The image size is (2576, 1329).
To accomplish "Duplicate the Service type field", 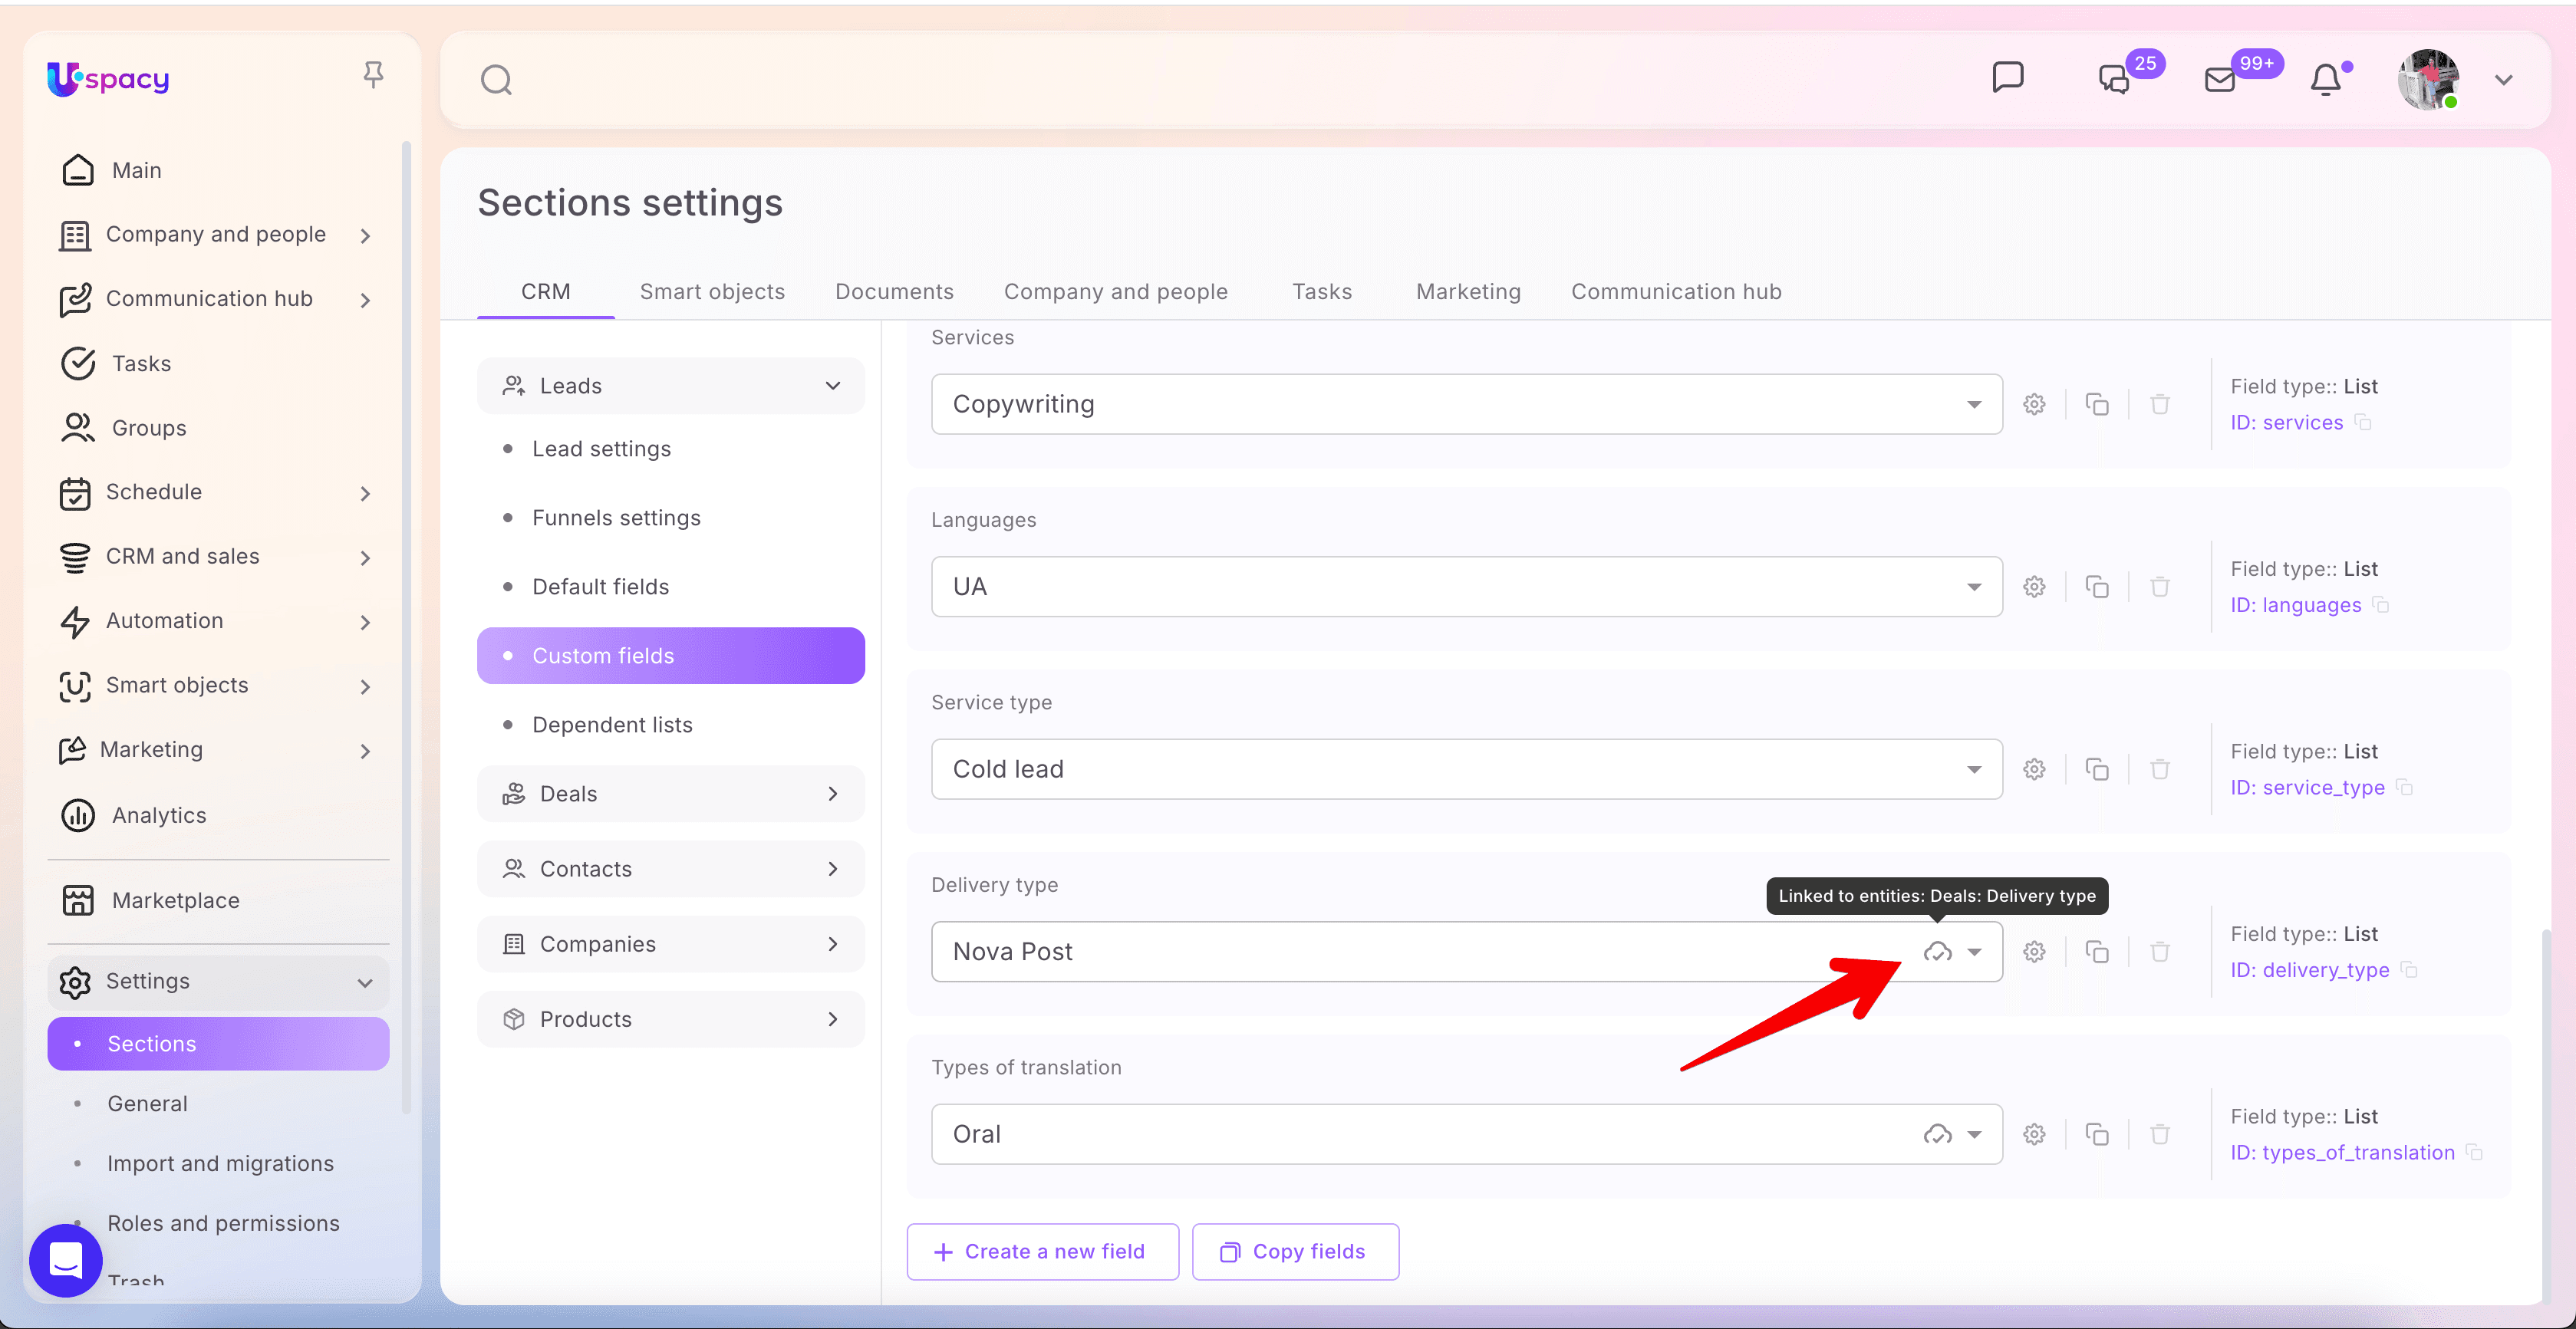I will click(2097, 769).
